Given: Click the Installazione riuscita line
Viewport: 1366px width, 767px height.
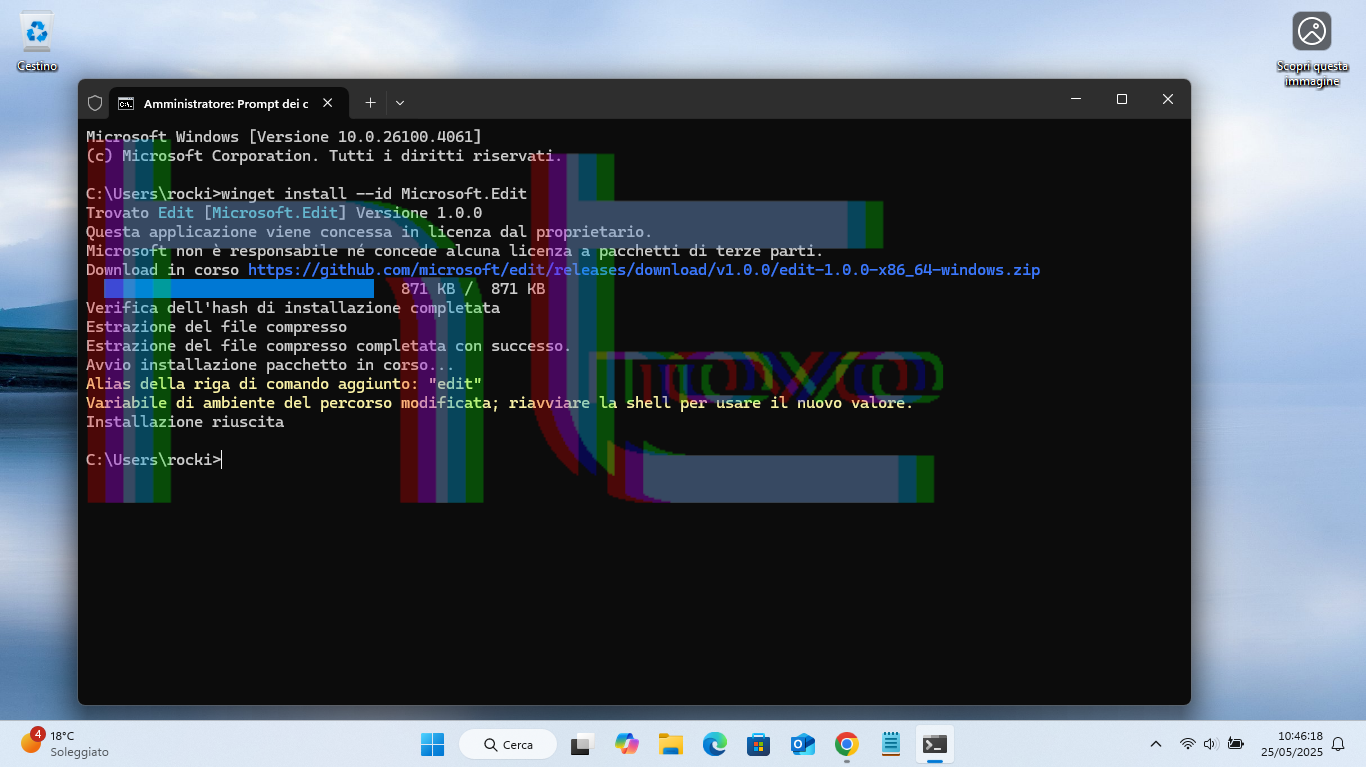Looking at the screenshot, I should 185,422.
